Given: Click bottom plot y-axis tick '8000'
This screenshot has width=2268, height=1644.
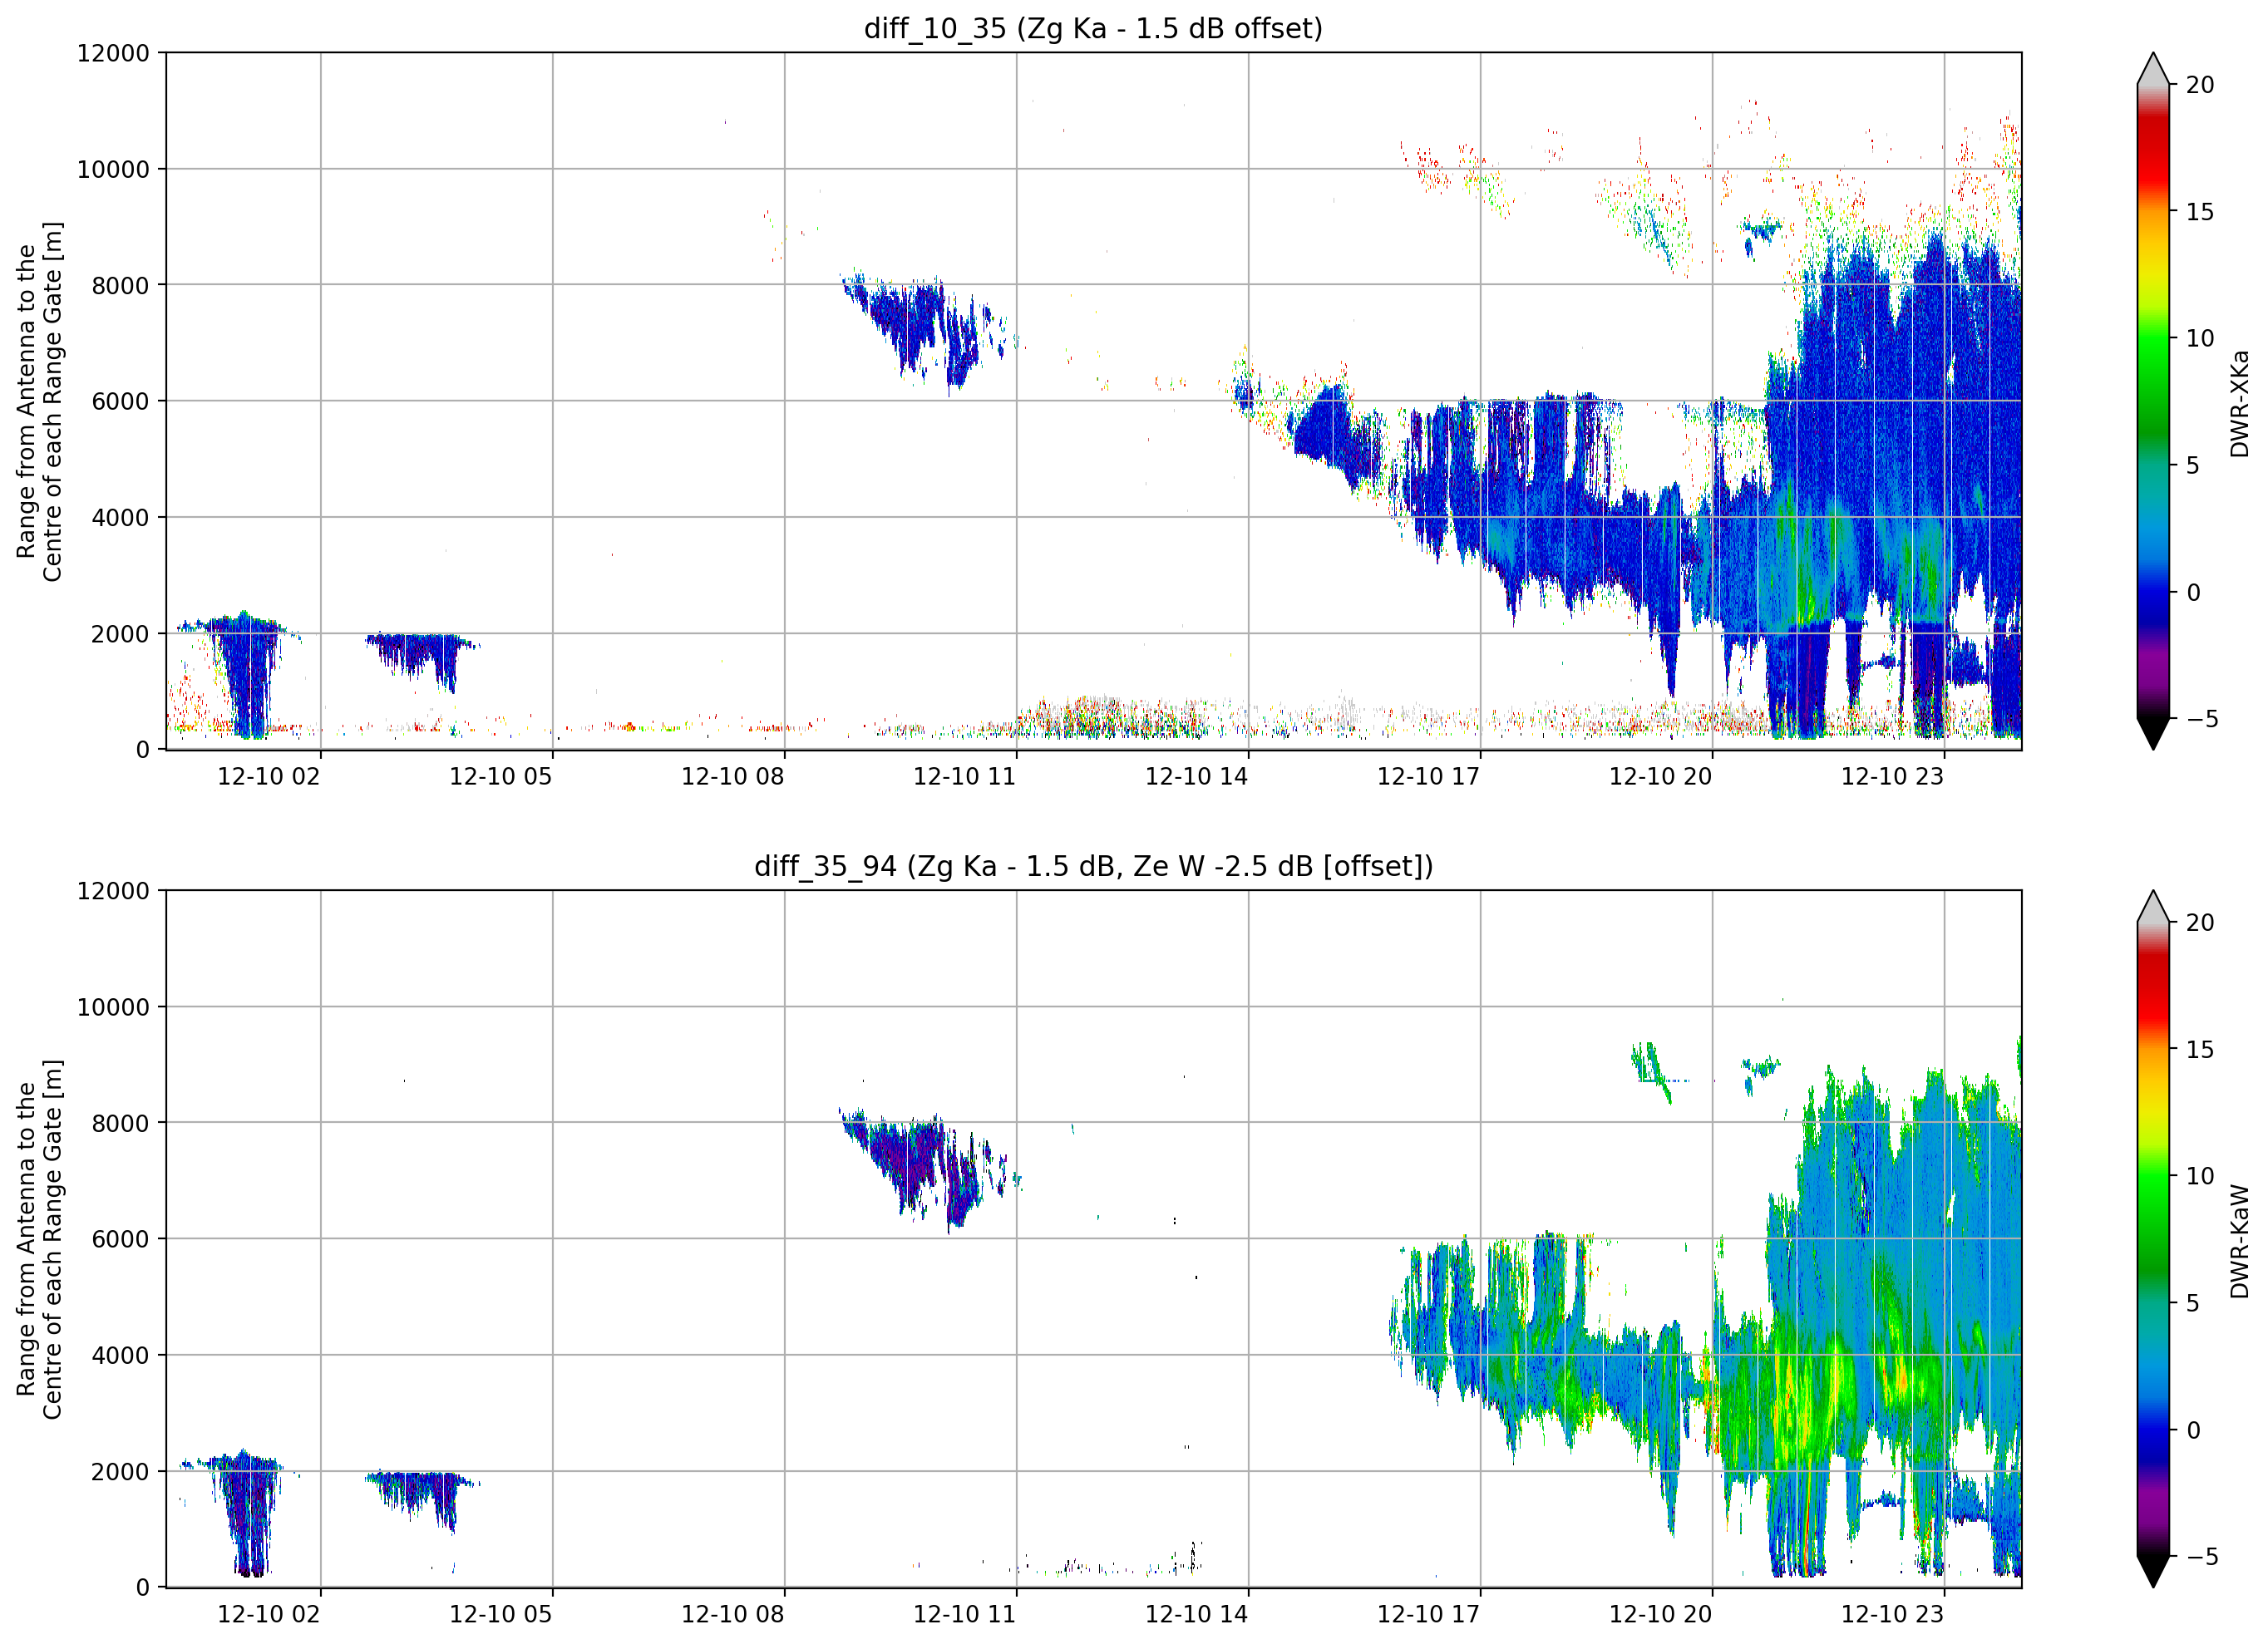Looking at the screenshot, I should tap(120, 1124).
